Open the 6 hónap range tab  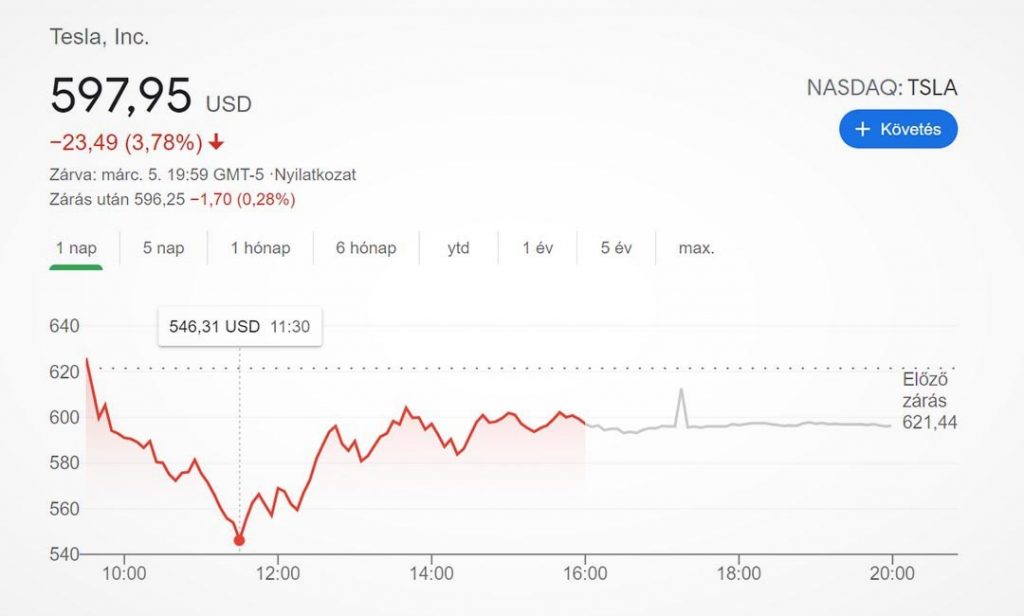coord(366,248)
